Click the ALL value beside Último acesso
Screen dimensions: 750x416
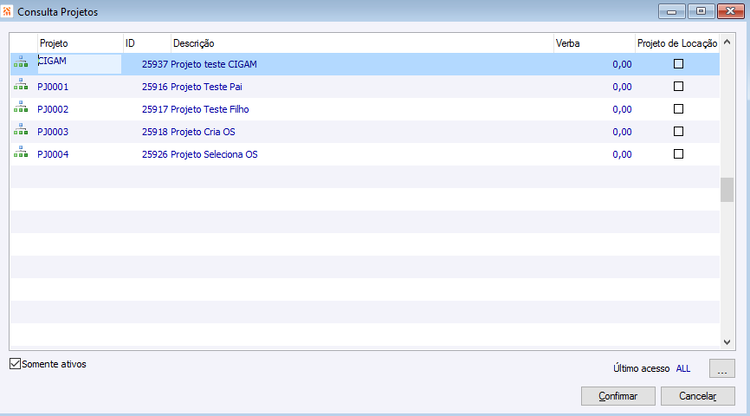click(x=683, y=369)
